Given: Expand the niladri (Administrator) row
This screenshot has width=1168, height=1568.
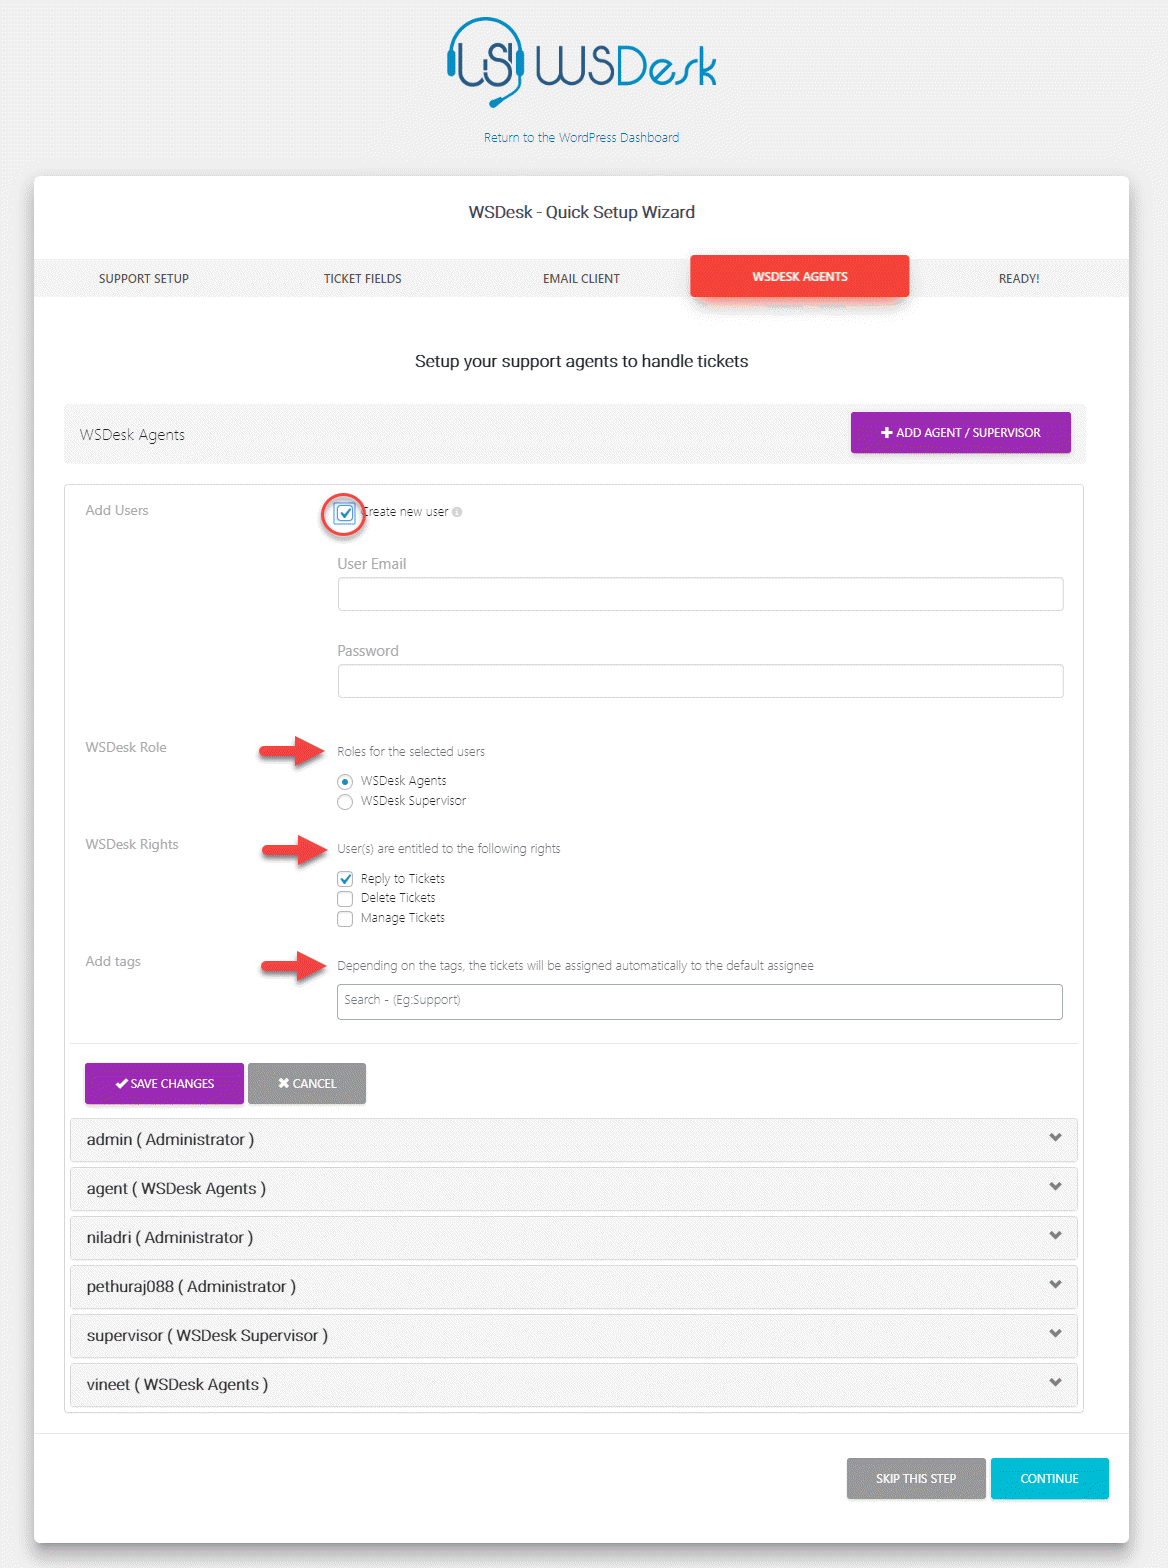Looking at the screenshot, I should click(574, 1238).
